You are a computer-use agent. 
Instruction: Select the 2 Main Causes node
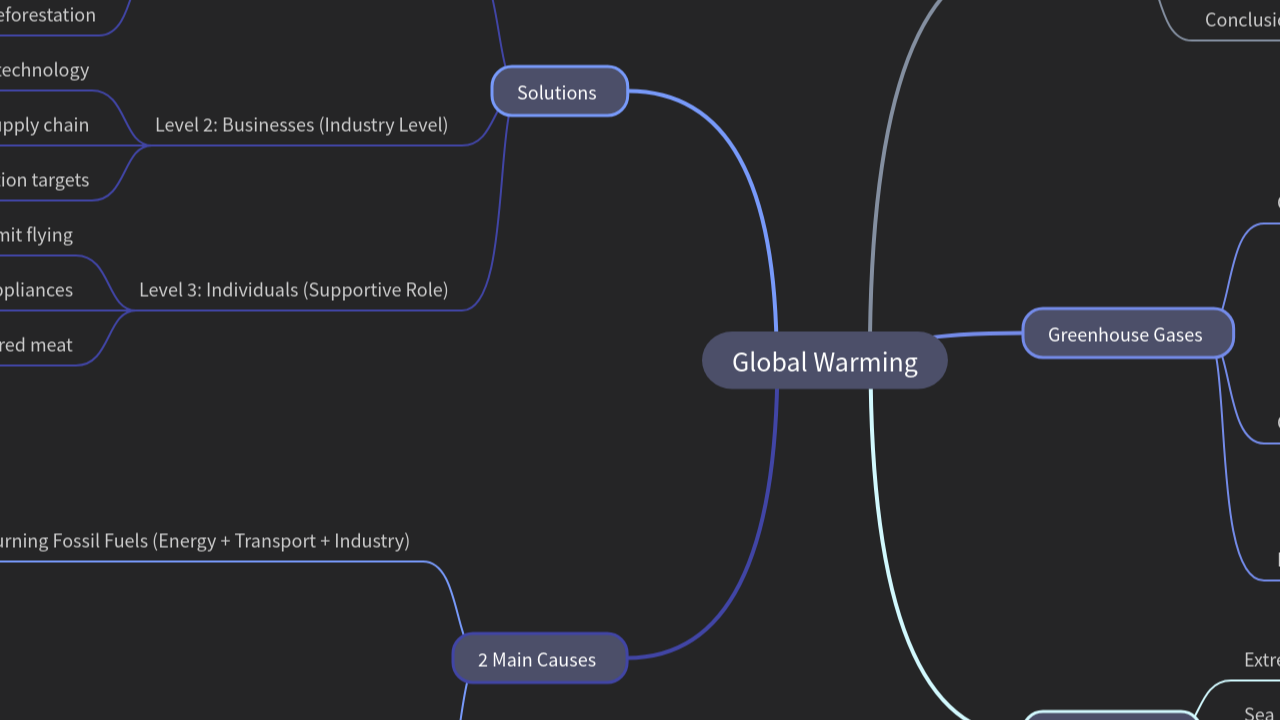538,658
